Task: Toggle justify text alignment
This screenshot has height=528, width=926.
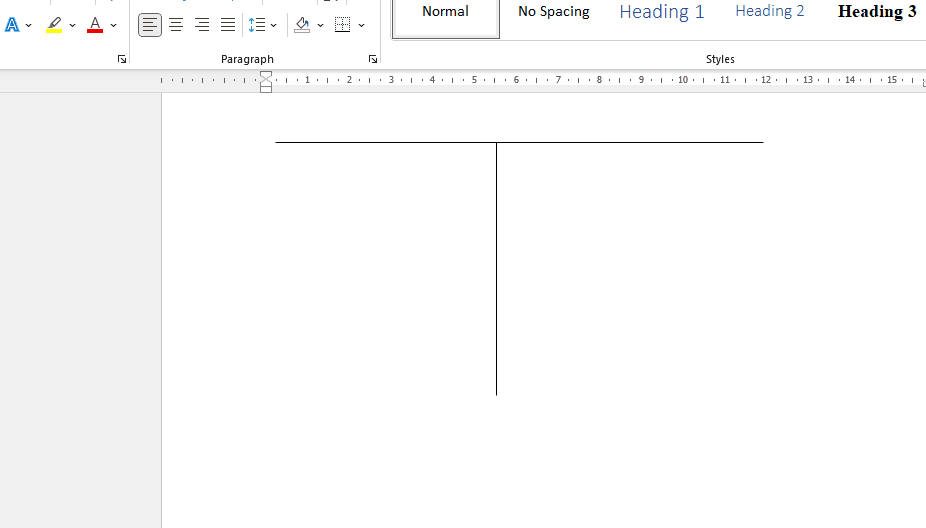Action: [228, 25]
